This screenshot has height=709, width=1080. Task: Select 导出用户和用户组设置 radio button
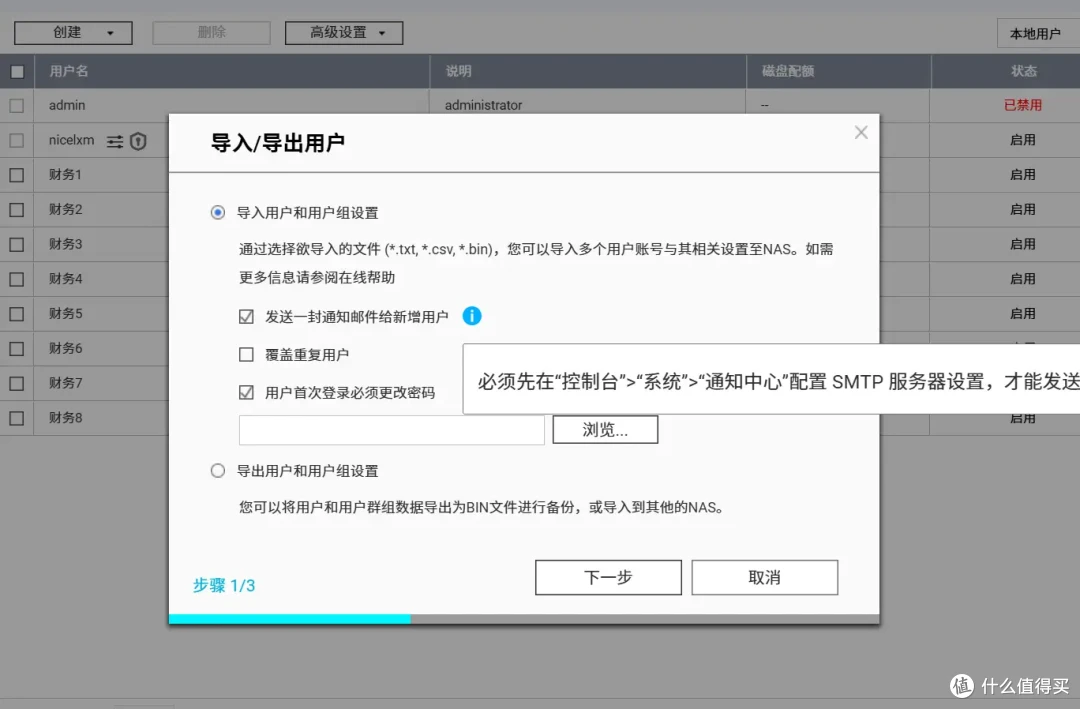click(x=218, y=471)
